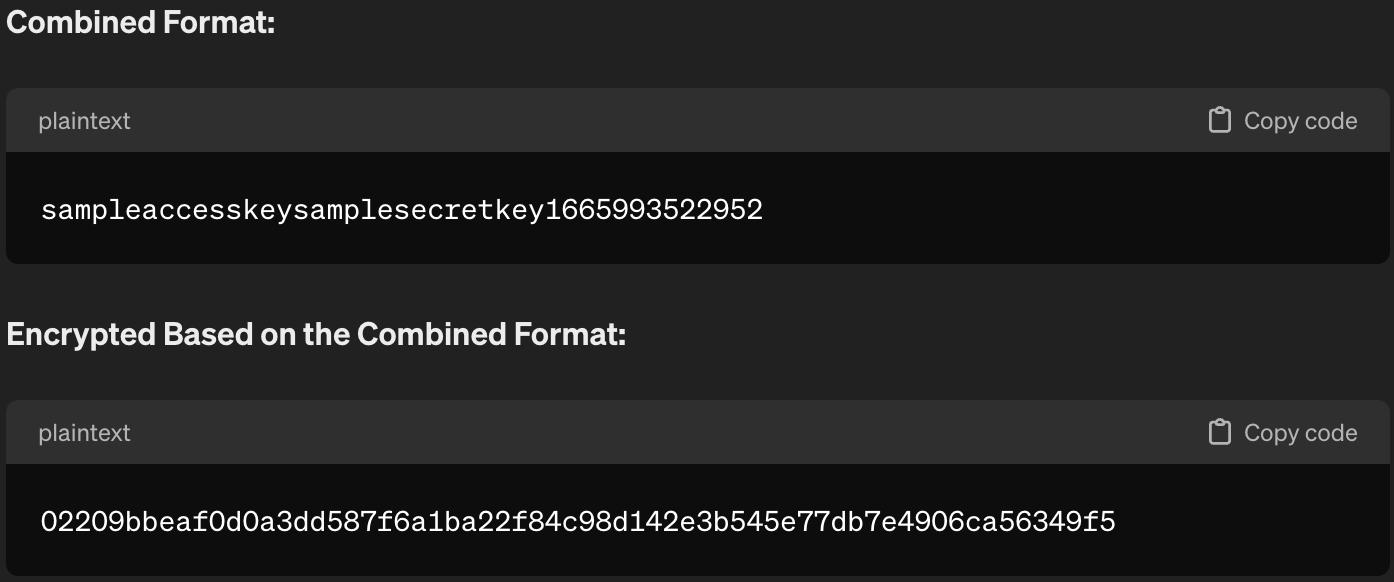Click the sampleaccesskeysamplesecretkey1665993522952 text
Image resolution: width=1394 pixels, height=582 pixels.
pyautogui.click(x=402, y=210)
